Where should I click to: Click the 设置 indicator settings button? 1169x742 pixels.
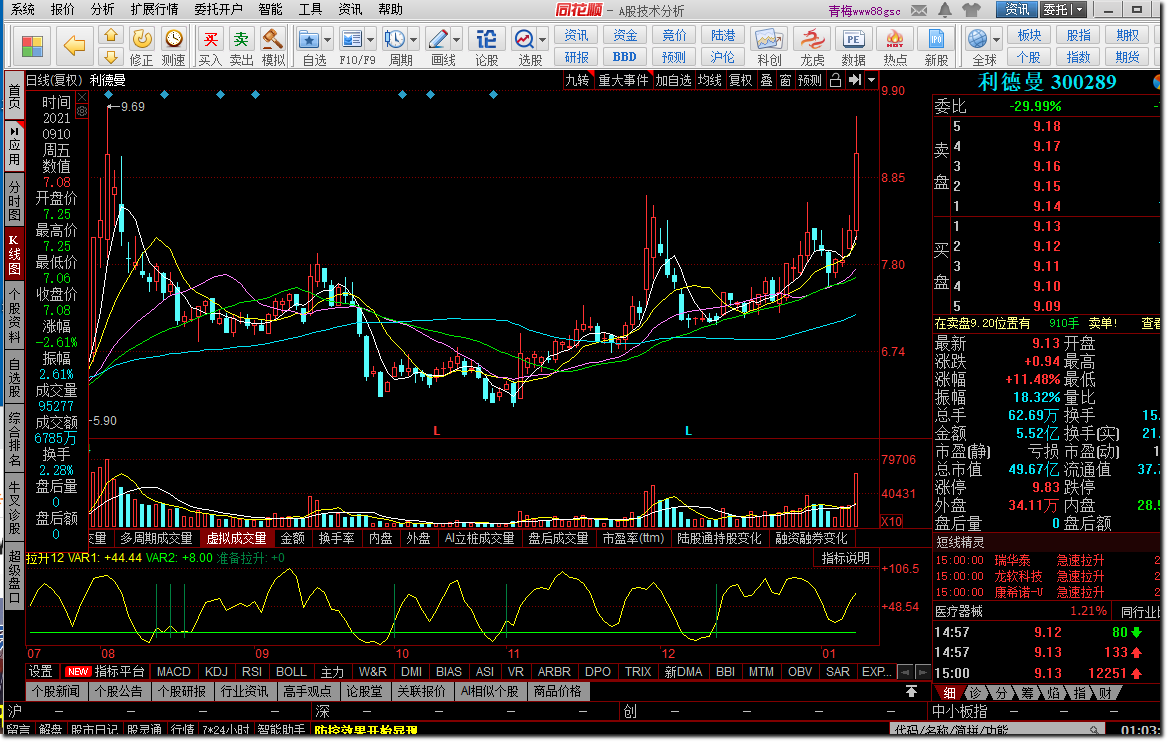click(40, 672)
